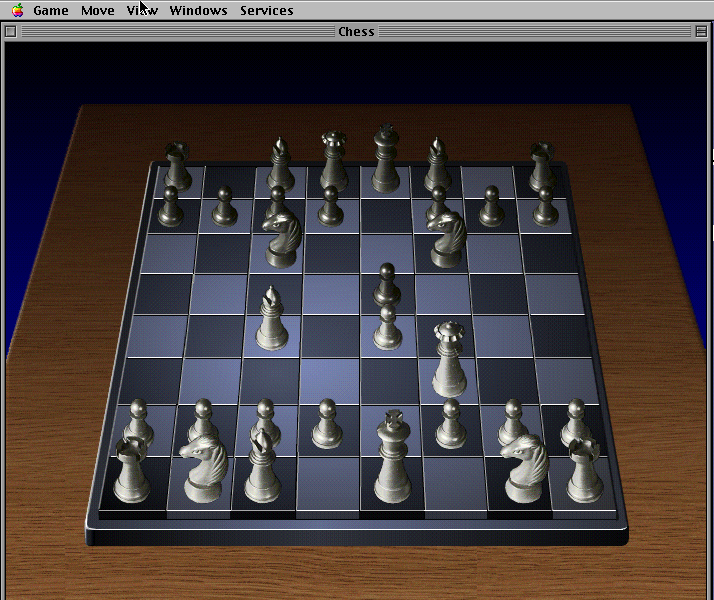Select the white pawn on f2
This screenshot has height=600, width=714.
click(451, 423)
